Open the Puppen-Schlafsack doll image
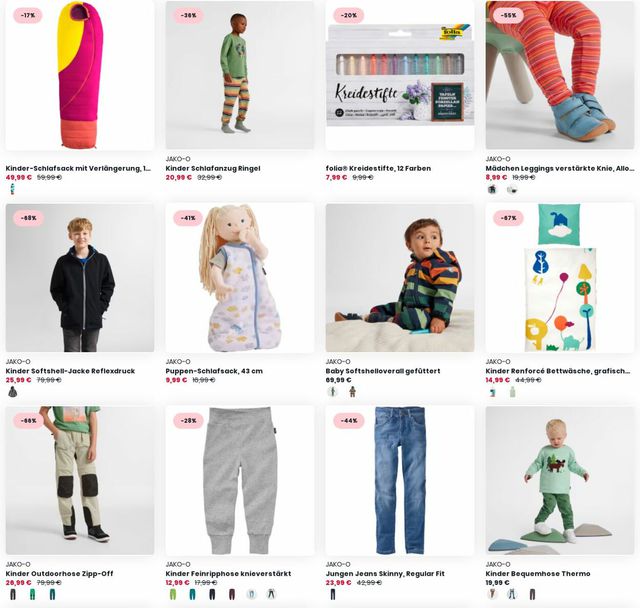Image resolution: width=640 pixels, height=608 pixels. (240, 278)
